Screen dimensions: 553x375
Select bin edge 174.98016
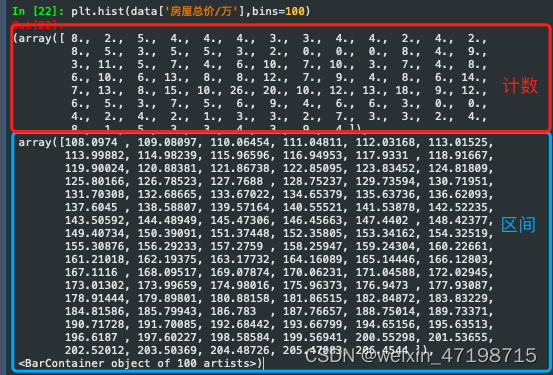point(240,285)
